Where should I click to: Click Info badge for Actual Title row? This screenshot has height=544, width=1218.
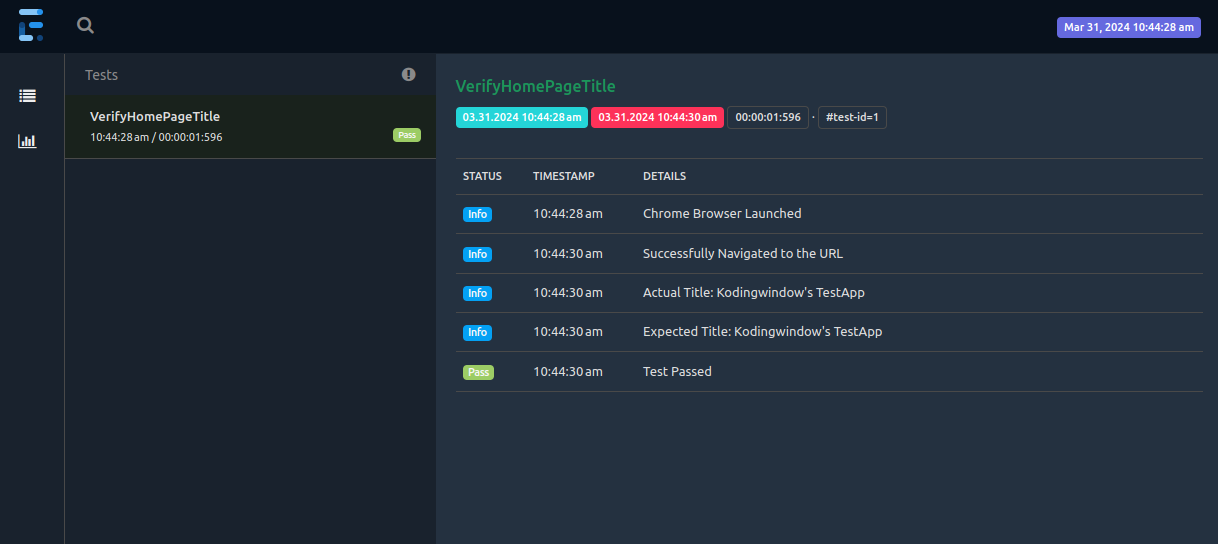[478, 293]
